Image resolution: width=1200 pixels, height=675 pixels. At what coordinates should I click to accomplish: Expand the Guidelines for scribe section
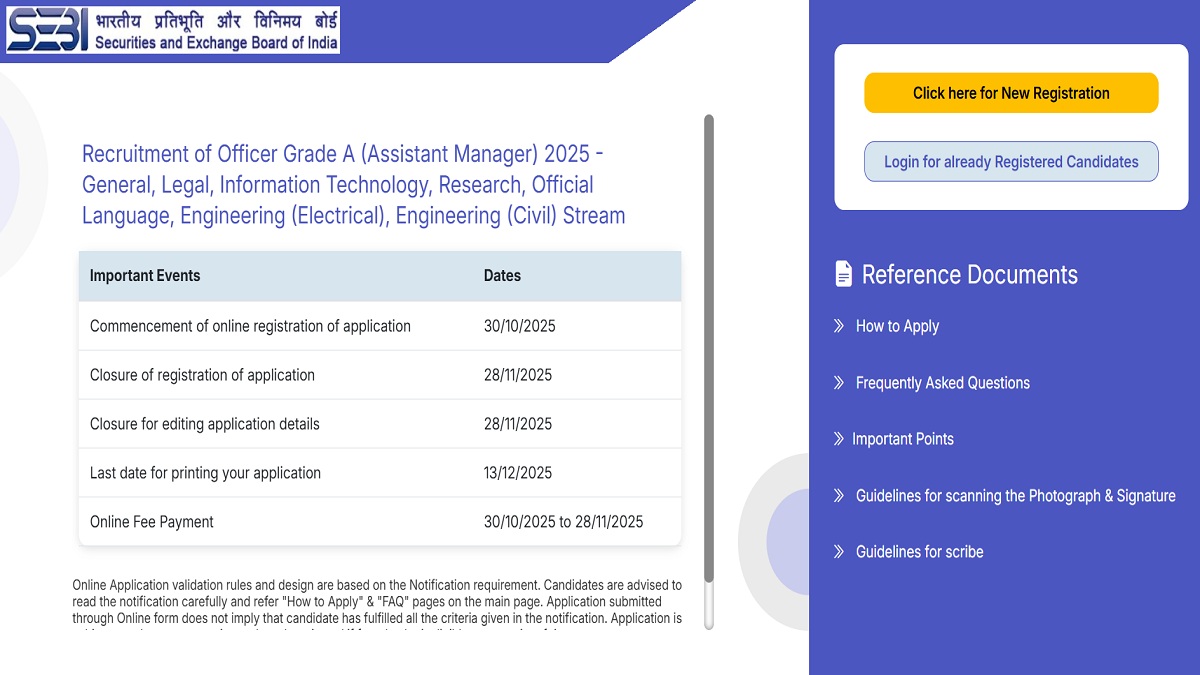919,551
